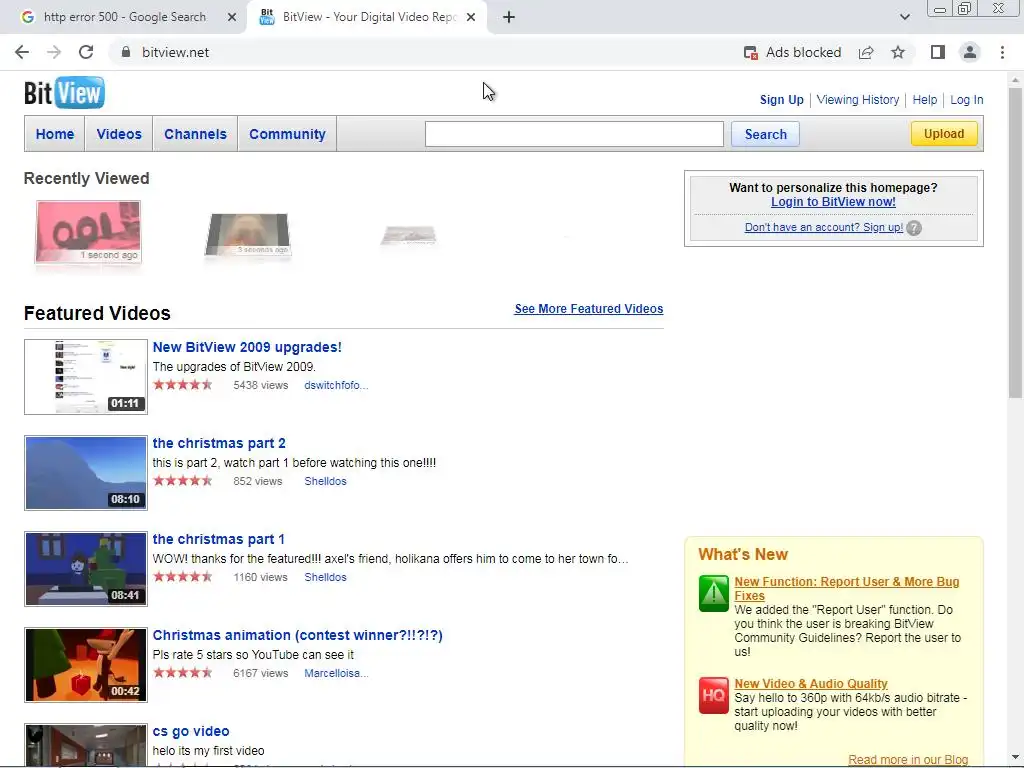The height and width of the screenshot is (768, 1024).
Task: Visit Shelldos channel under christmas part 2
Action: point(325,481)
